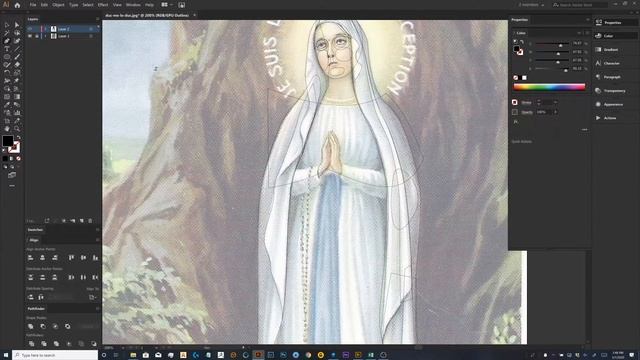Select the Magic Wand tool

pos(7,33)
